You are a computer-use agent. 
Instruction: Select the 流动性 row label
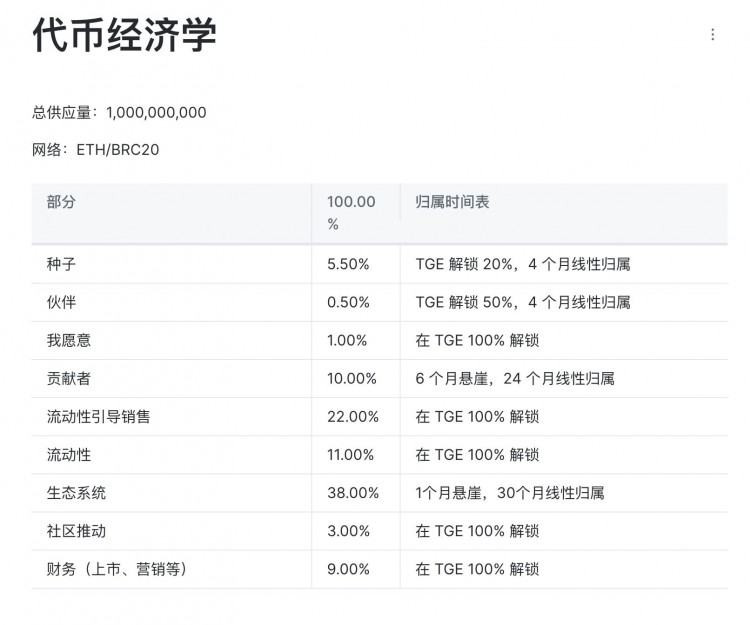[x=69, y=455]
